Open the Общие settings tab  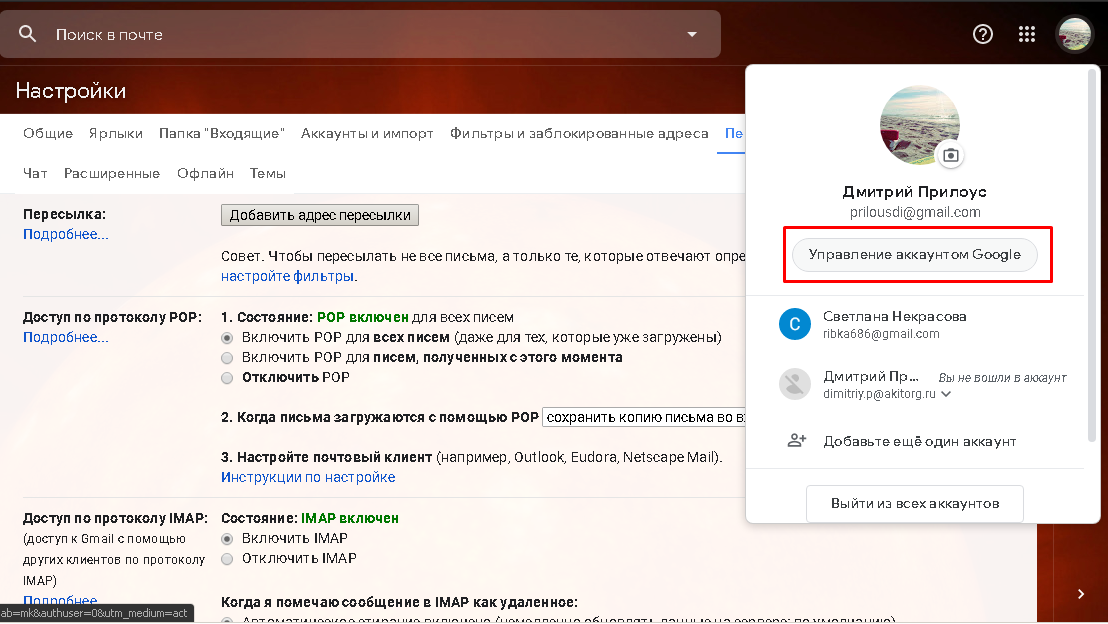48,134
